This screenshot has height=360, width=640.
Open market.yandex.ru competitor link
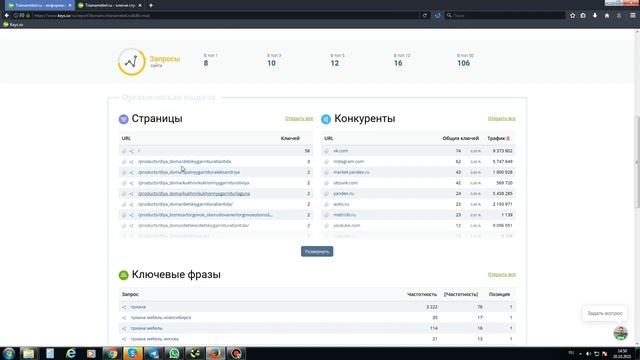pos(351,172)
